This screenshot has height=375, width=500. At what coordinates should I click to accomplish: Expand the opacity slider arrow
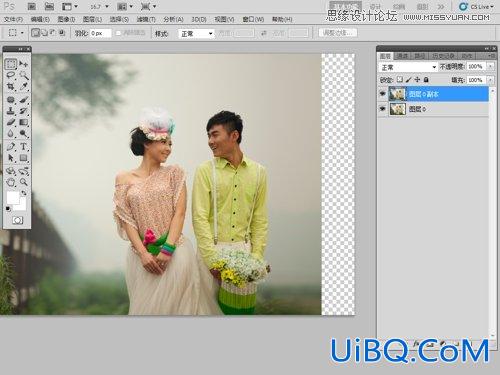[490, 67]
